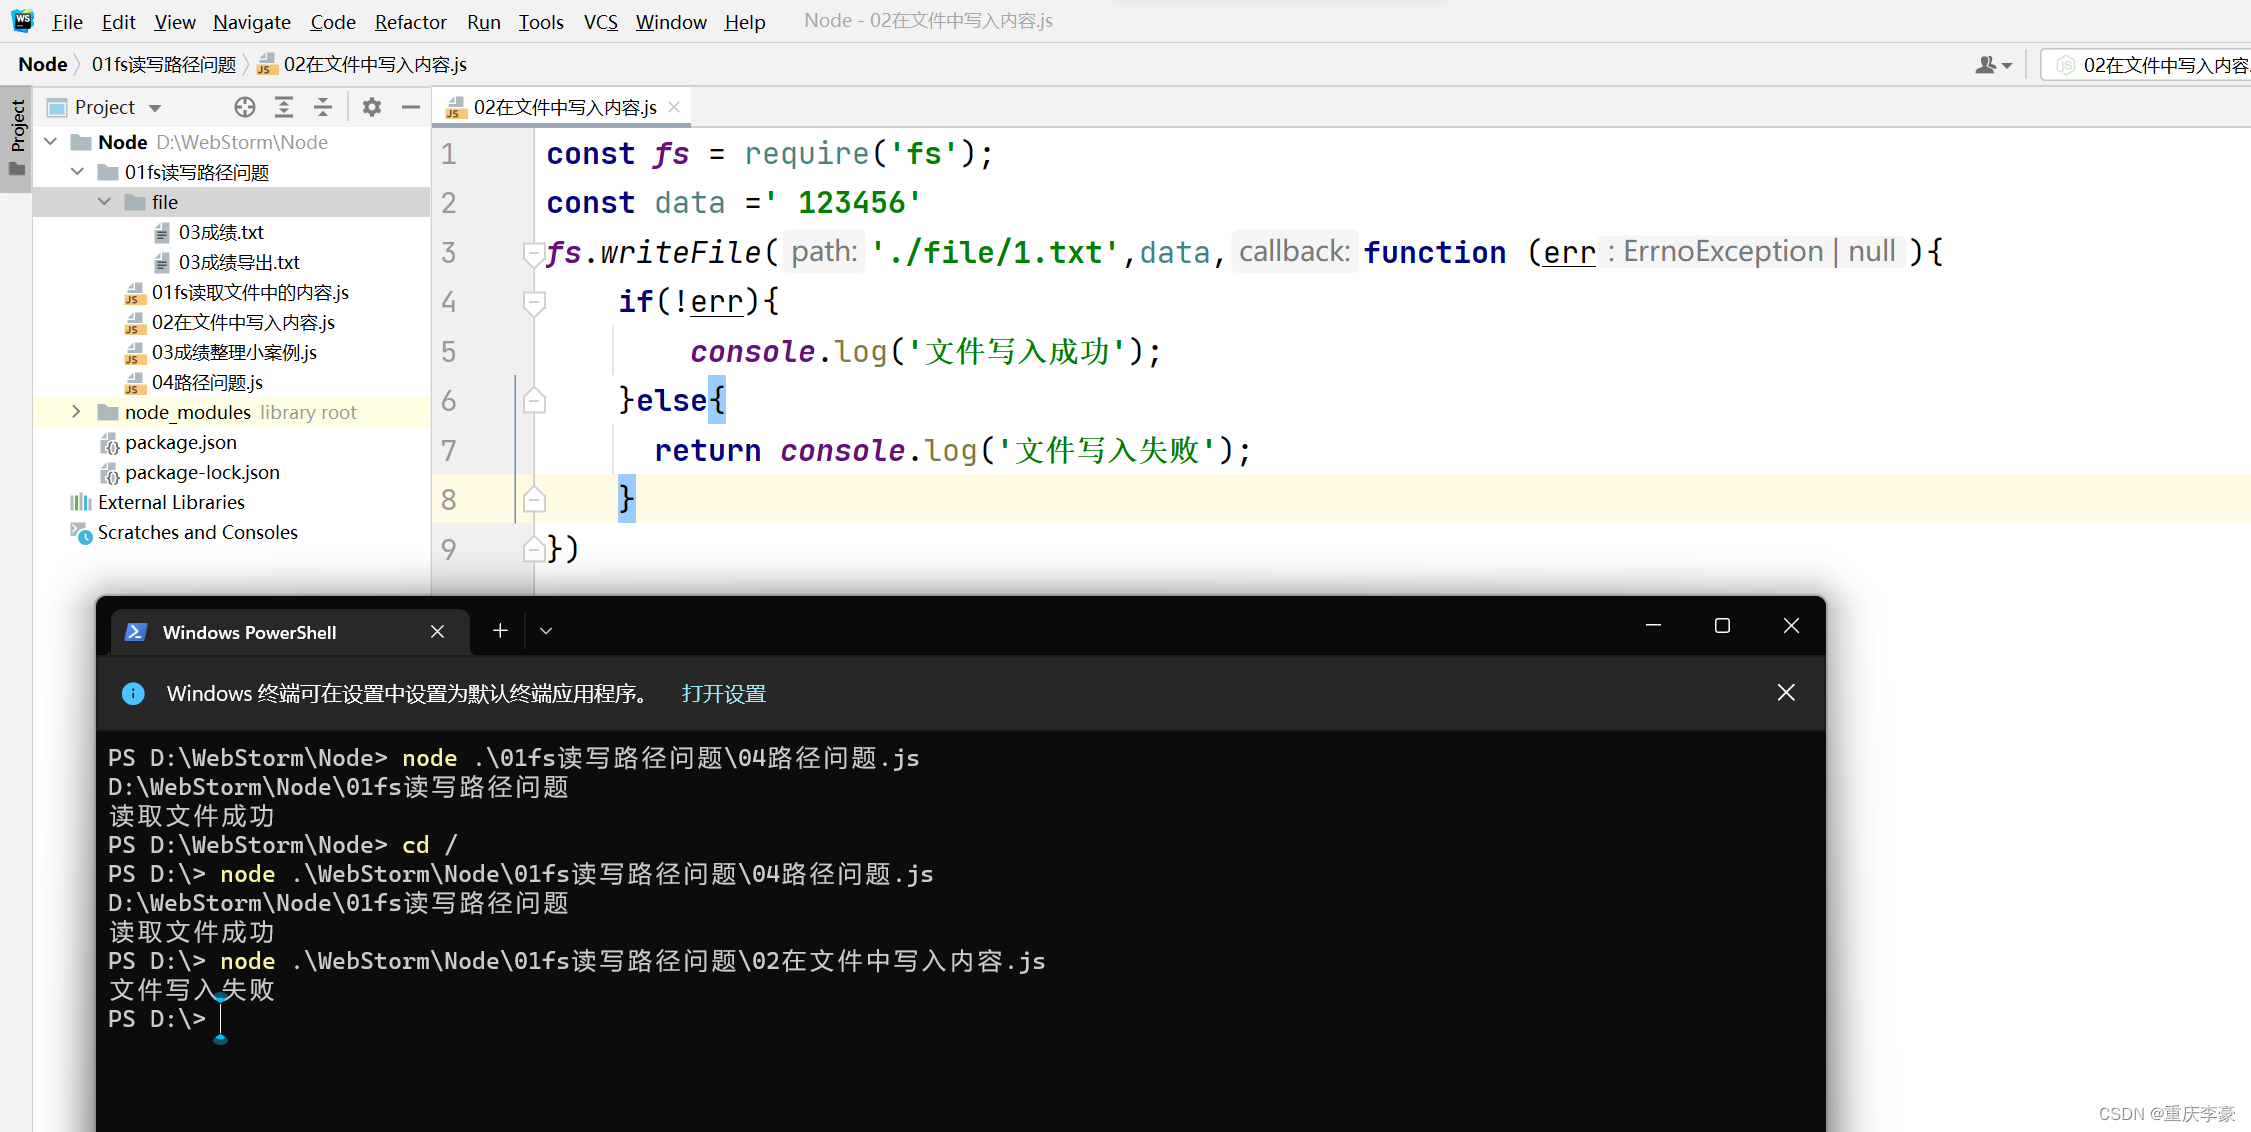Image resolution: width=2251 pixels, height=1132 pixels.
Task: Click the path parameter hint './file/1.txt'
Action: point(994,252)
